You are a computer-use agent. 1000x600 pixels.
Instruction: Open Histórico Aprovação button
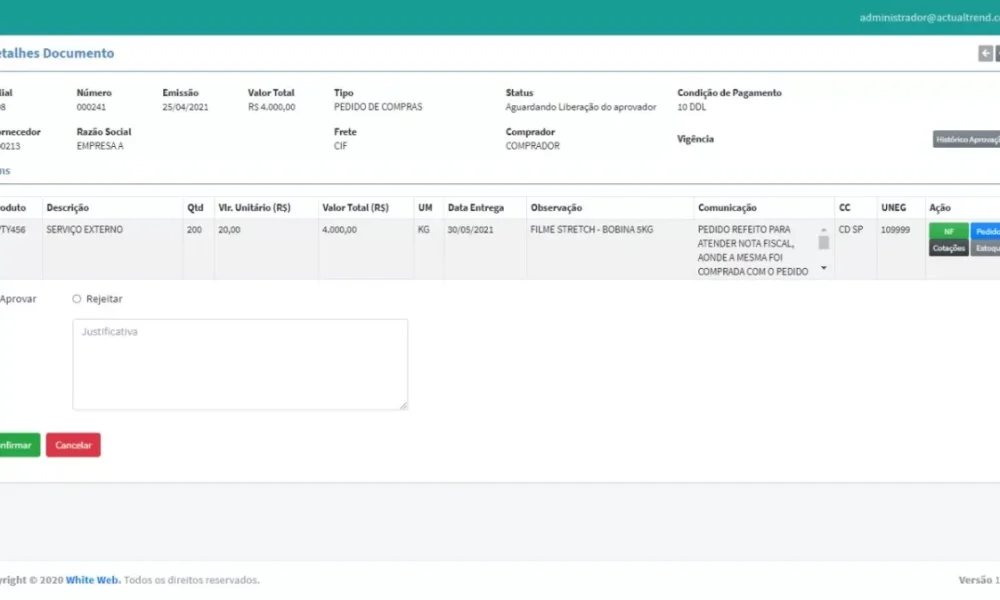coord(966,140)
